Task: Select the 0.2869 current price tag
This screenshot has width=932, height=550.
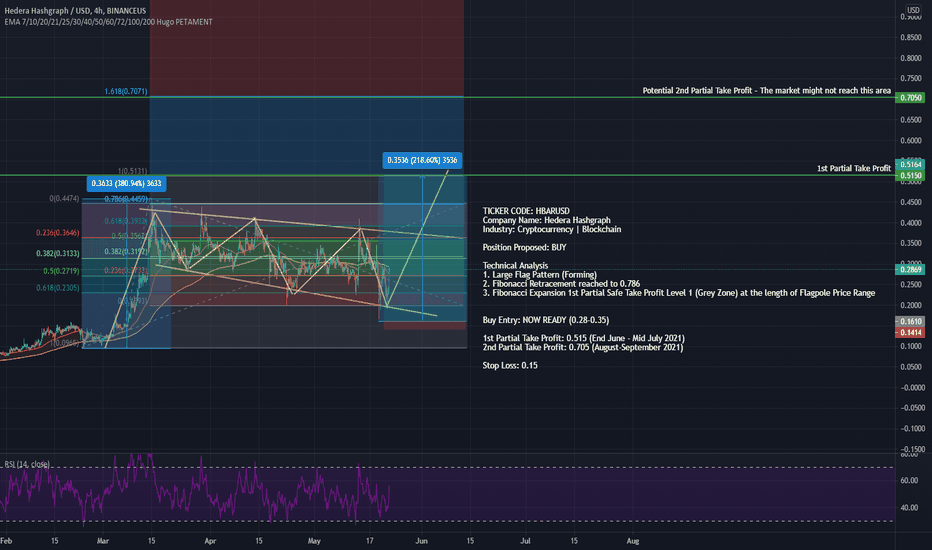Action: point(910,269)
